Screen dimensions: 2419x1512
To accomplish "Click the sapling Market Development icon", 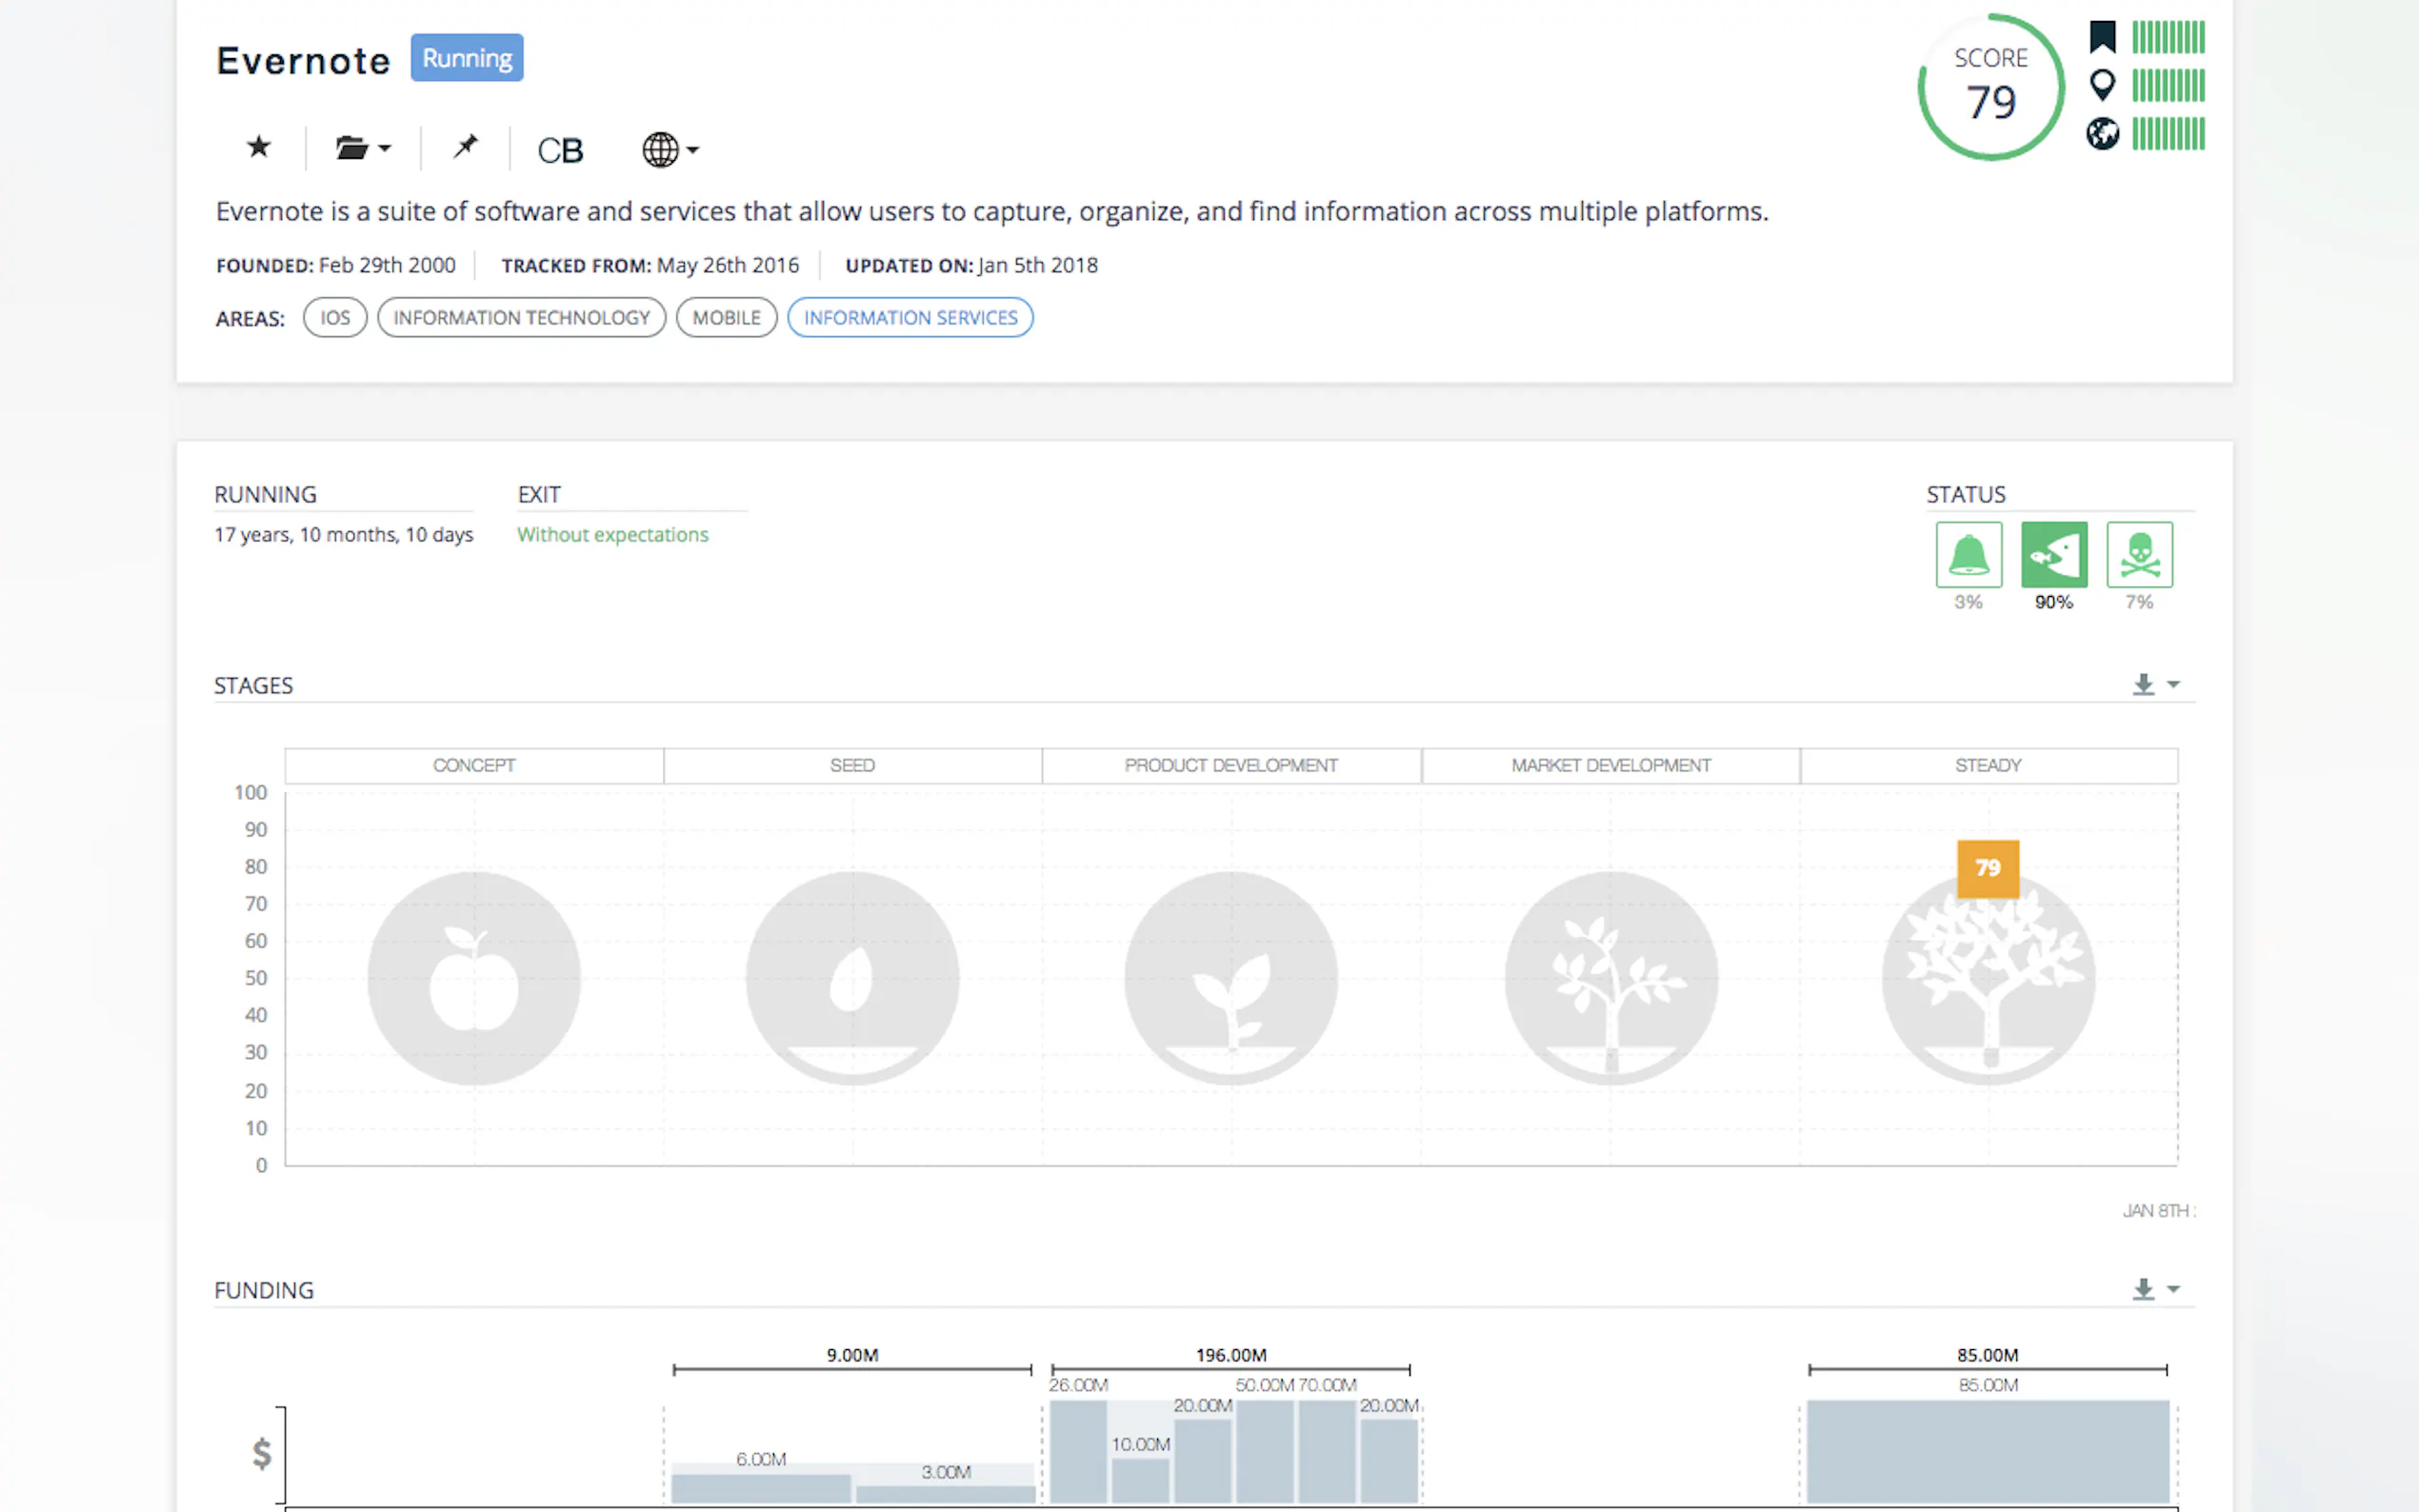I will tap(1611, 978).
